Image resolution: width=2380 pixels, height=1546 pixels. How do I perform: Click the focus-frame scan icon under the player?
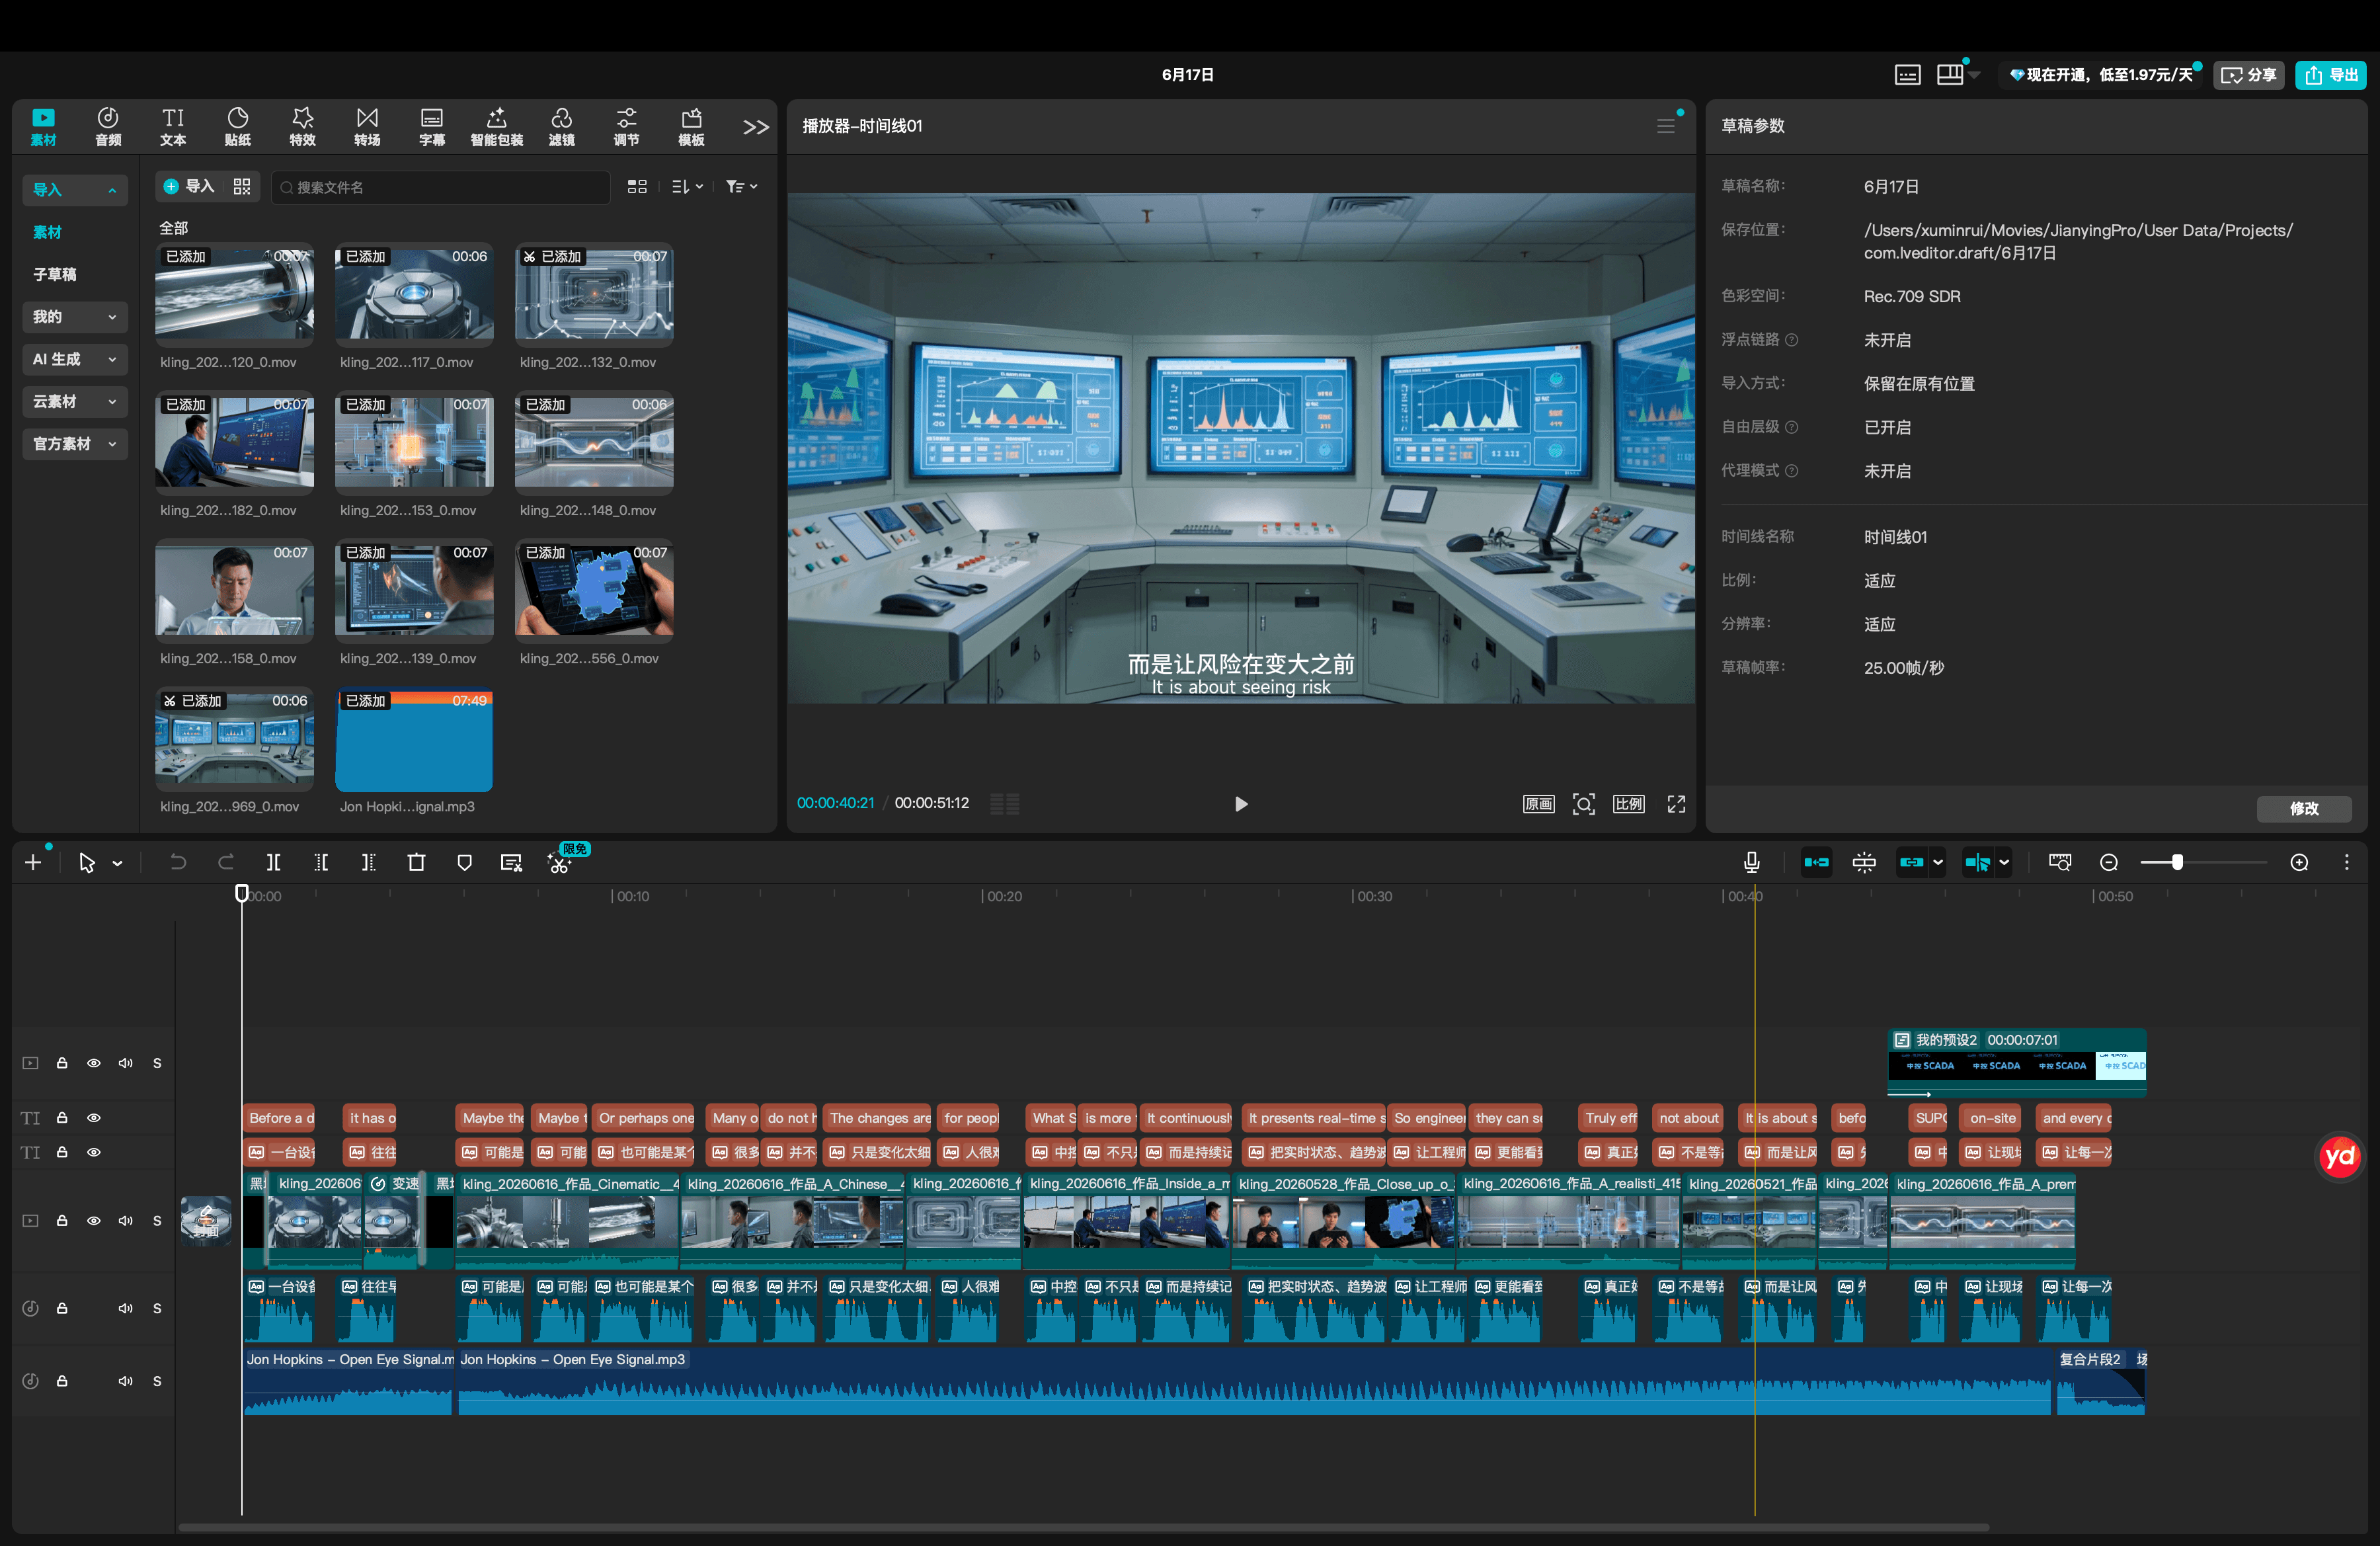point(1584,804)
